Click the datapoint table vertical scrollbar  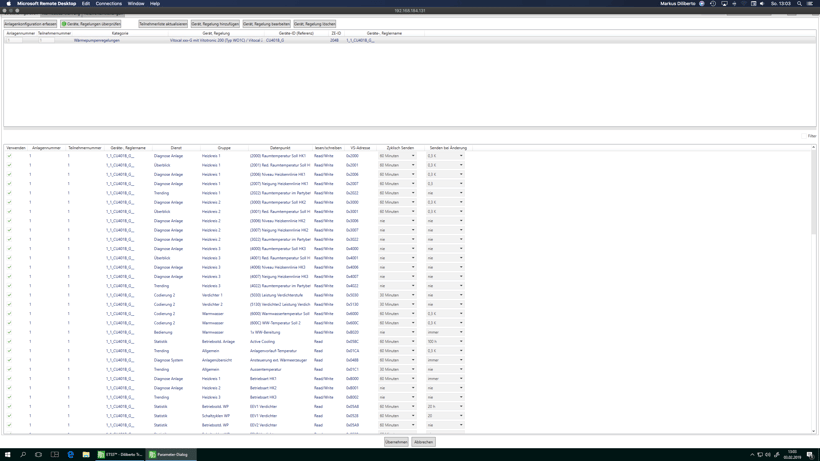pos(813,192)
